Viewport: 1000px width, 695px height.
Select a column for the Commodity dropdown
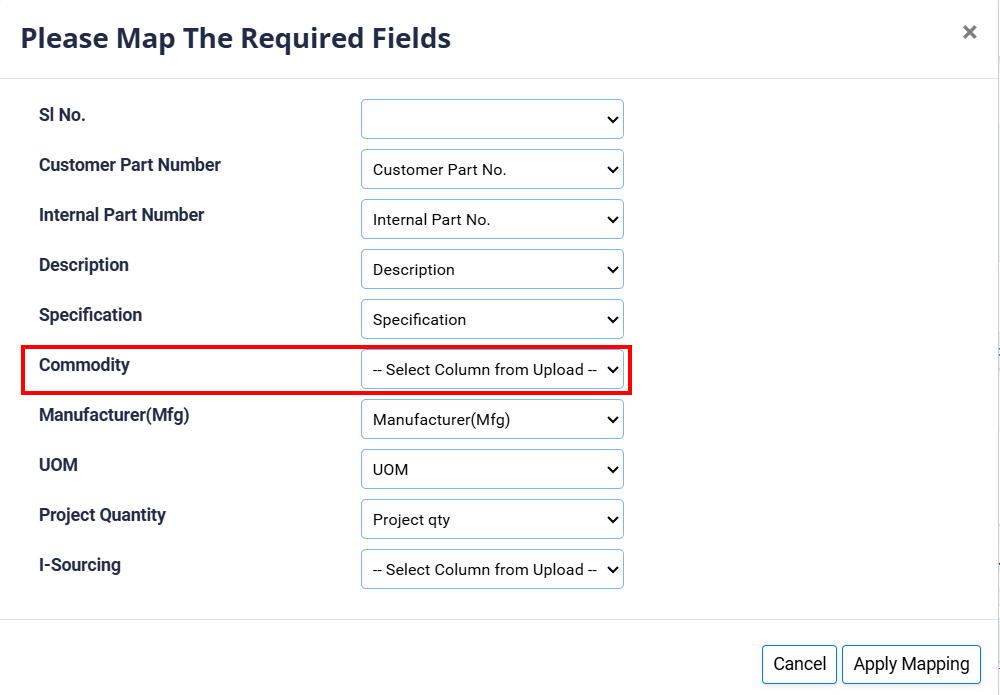[x=492, y=369]
